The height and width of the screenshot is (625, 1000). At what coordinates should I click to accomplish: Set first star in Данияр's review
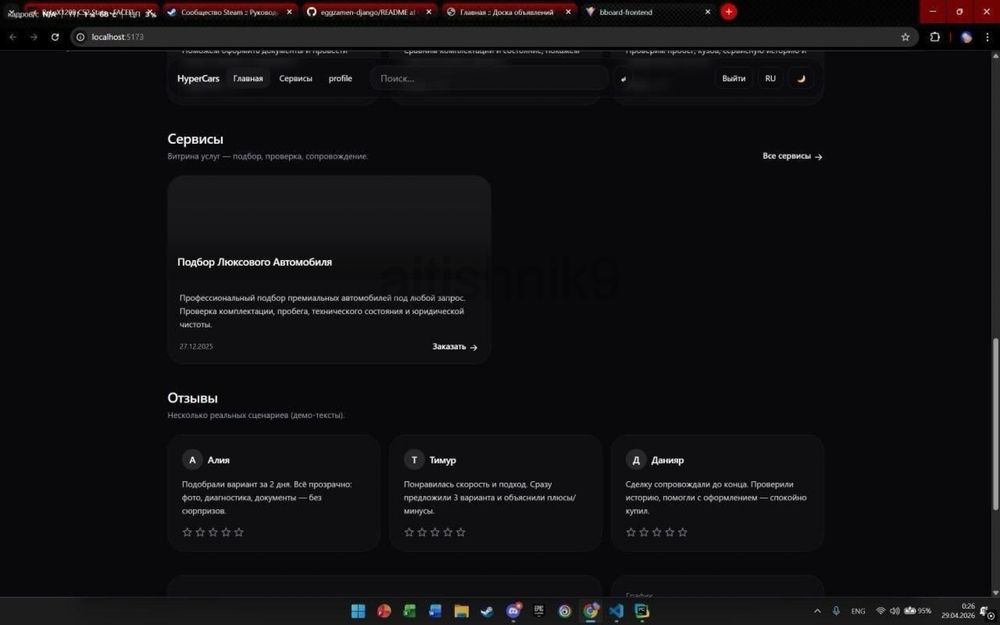(631, 532)
